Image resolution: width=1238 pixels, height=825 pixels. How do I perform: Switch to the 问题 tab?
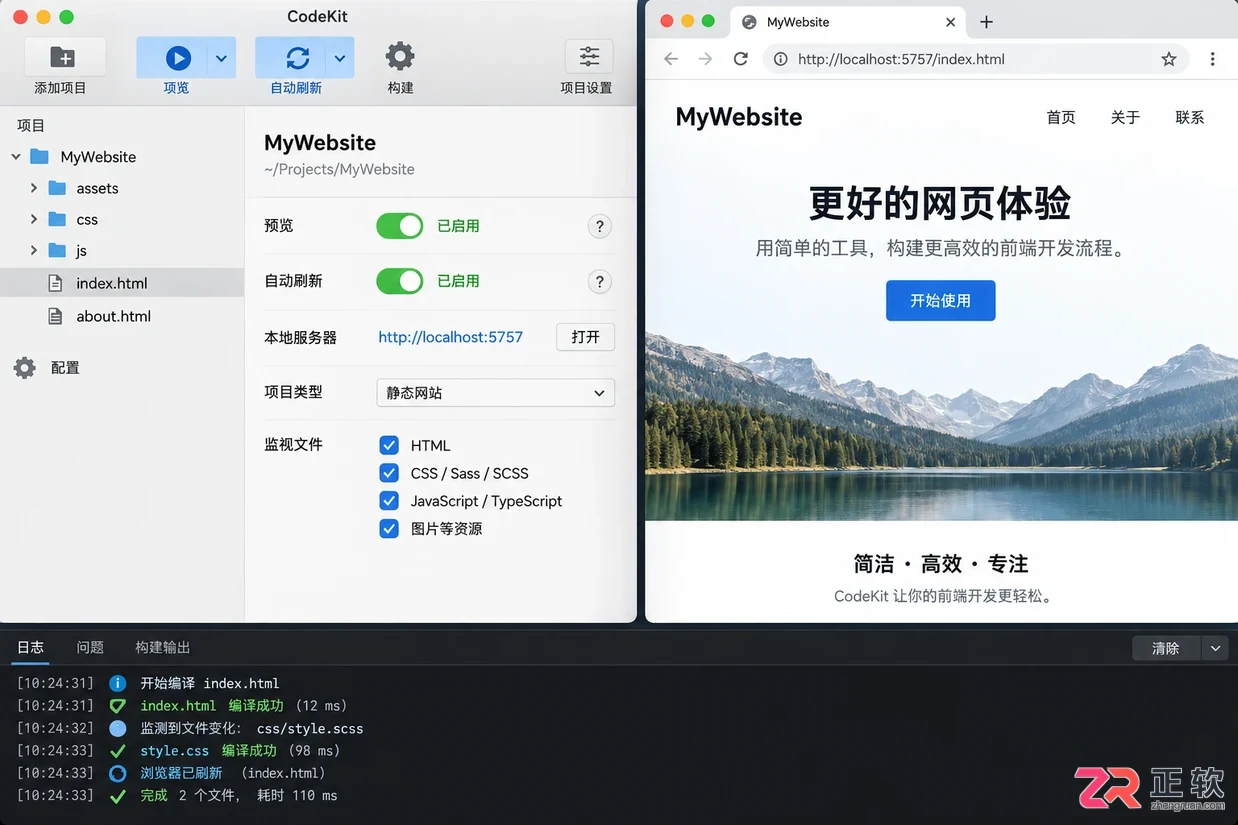pos(90,647)
